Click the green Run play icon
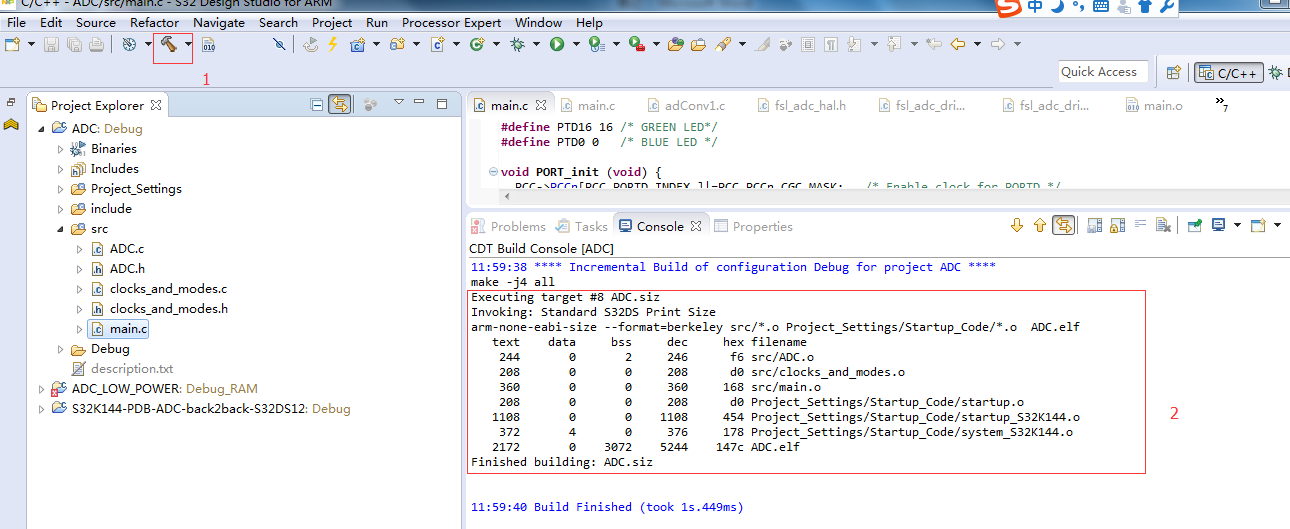The height and width of the screenshot is (529, 1290). tap(557, 45)
